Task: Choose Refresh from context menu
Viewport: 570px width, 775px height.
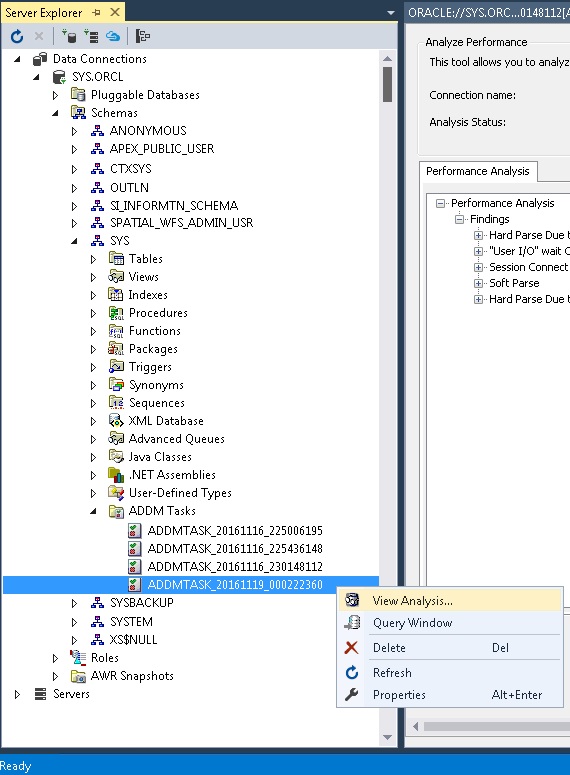Action: pos(450,673)
